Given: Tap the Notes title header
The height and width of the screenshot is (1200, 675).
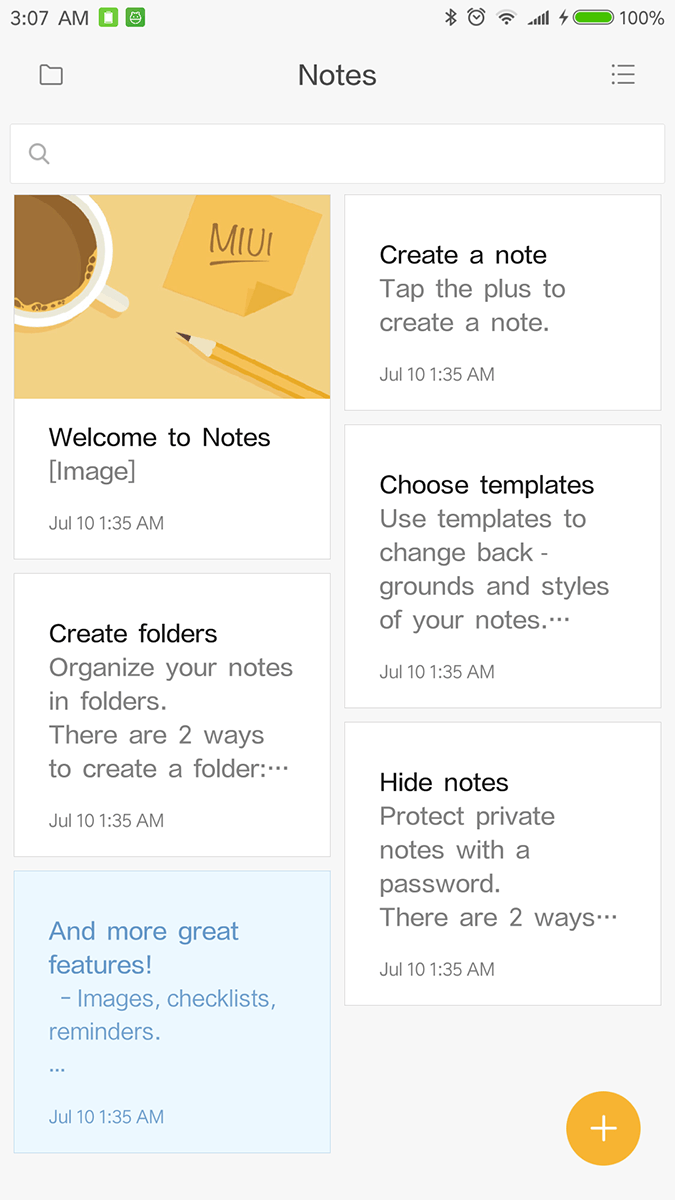Looking at the screenshot, I should tap(337, 75).
